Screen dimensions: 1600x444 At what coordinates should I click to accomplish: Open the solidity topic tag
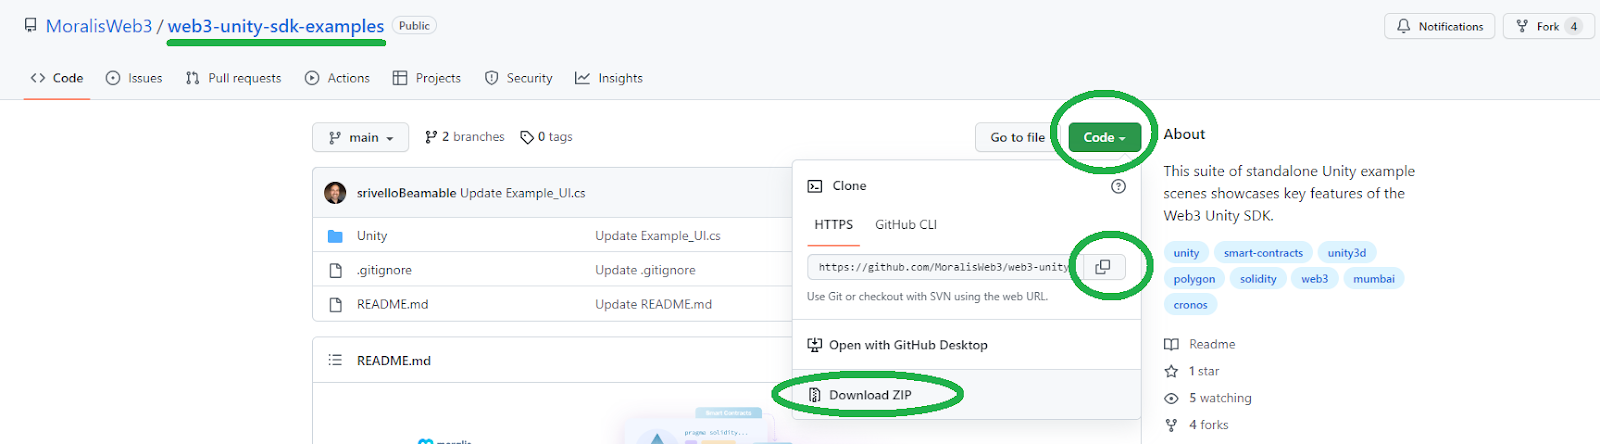(1258, 279)
